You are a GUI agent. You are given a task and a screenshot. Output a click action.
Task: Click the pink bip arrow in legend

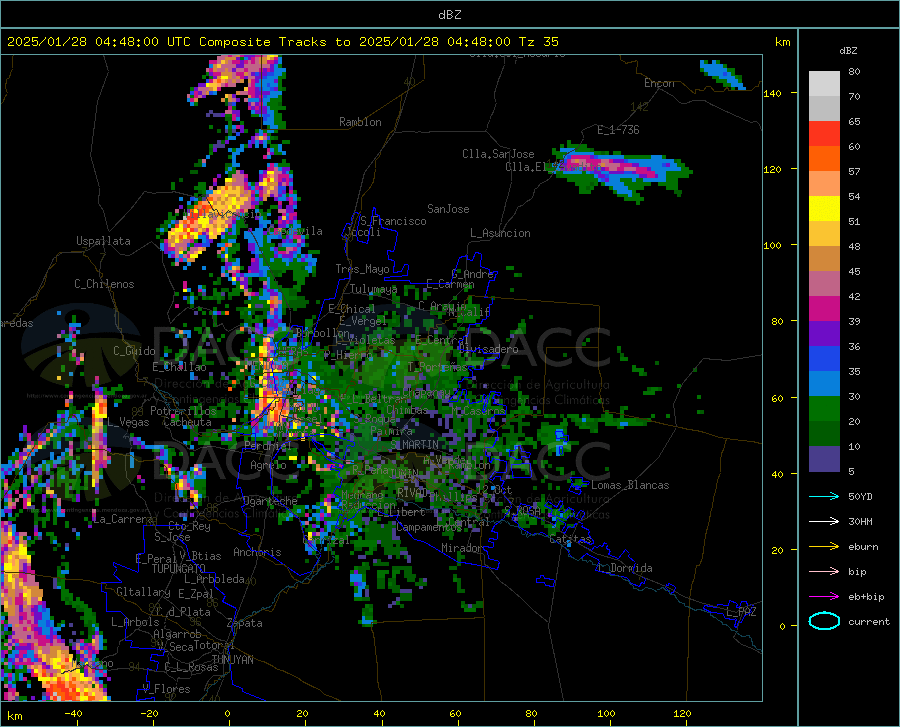(x=824, y=572)
